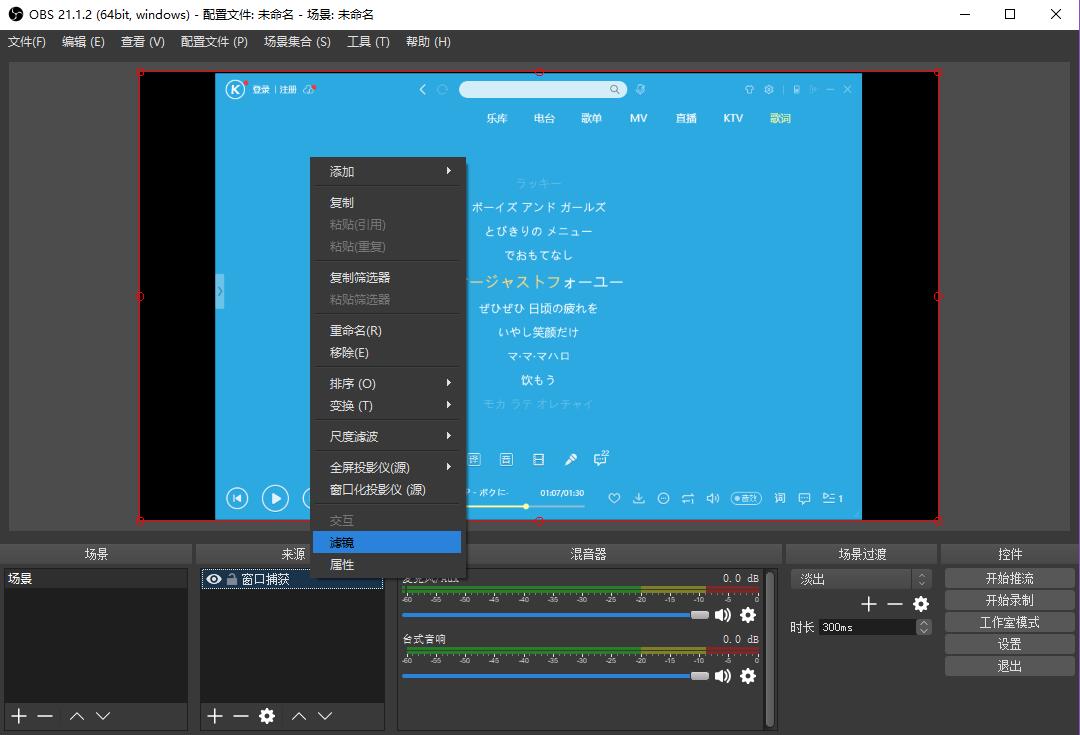This screenshot has width=1080, height=735.
Task: Open 麦克风/Aux mixer settings gear icon
Action: 747,615
